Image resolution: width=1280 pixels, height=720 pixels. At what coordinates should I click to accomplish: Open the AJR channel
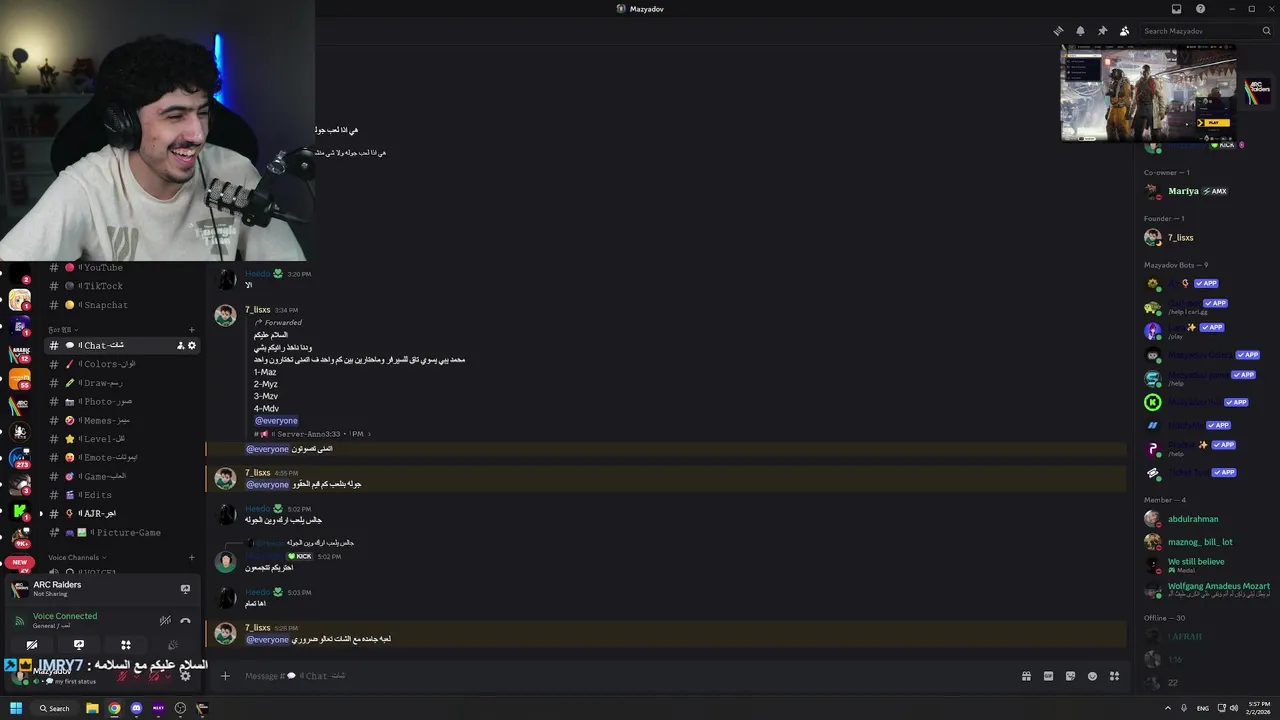click(122, 513)
